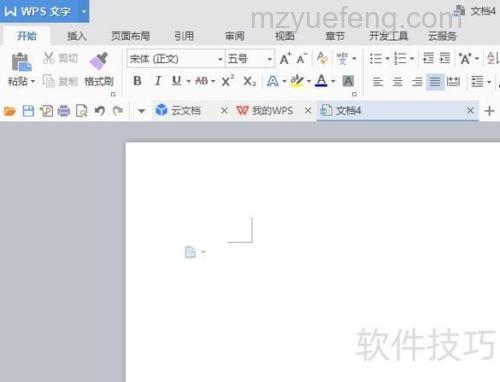Close the 文档4 tab
Screen dimensions: 500x382
470,110
